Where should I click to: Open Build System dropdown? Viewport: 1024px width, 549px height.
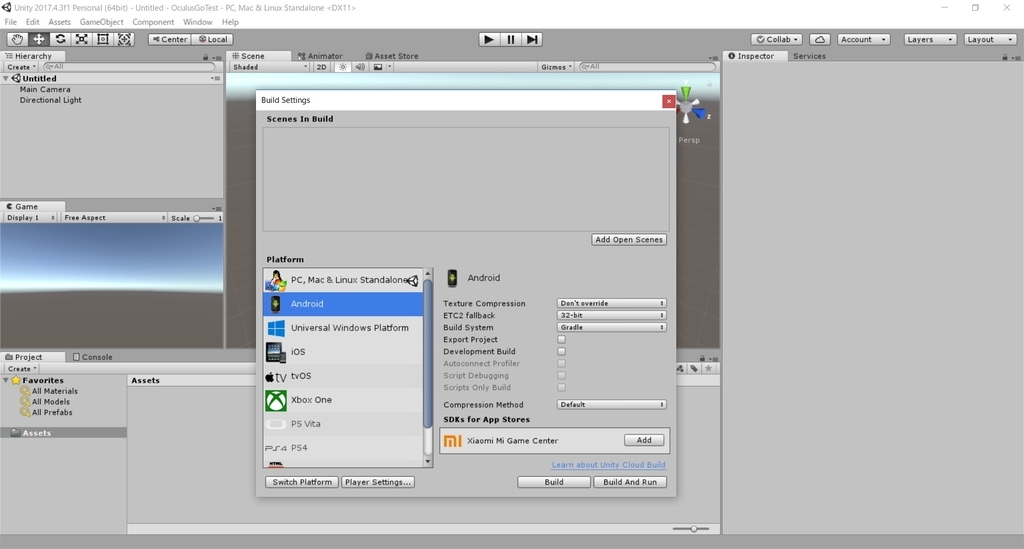611,327
